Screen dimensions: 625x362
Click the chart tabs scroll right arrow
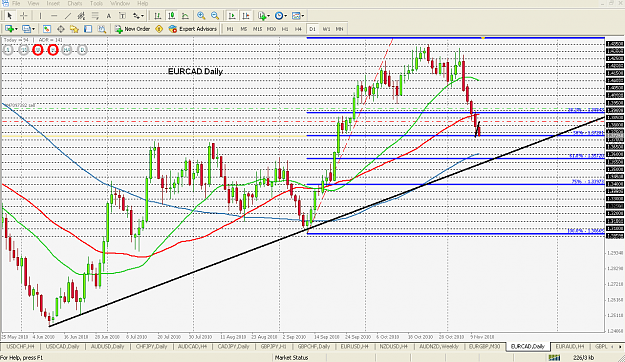[620, 347]
